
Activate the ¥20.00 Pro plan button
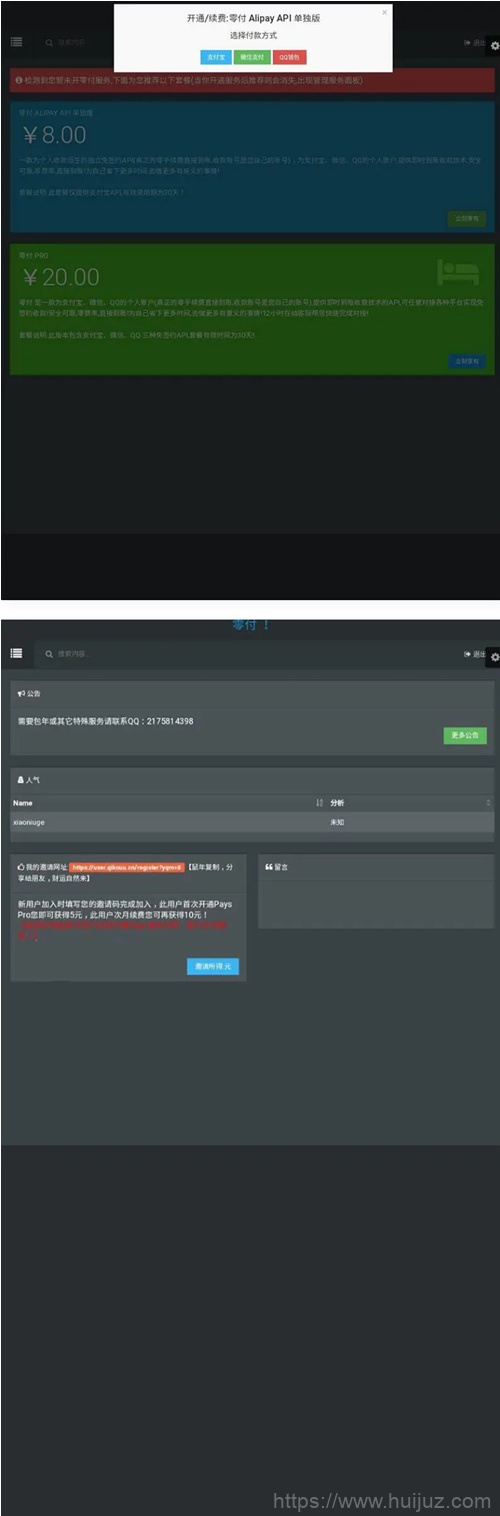coord(467,361)
